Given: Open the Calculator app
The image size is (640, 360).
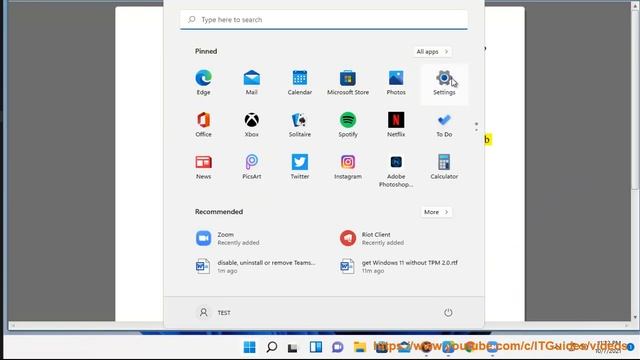Looking at the screenshot, I should pyautogui.click(x=444, y=167).
